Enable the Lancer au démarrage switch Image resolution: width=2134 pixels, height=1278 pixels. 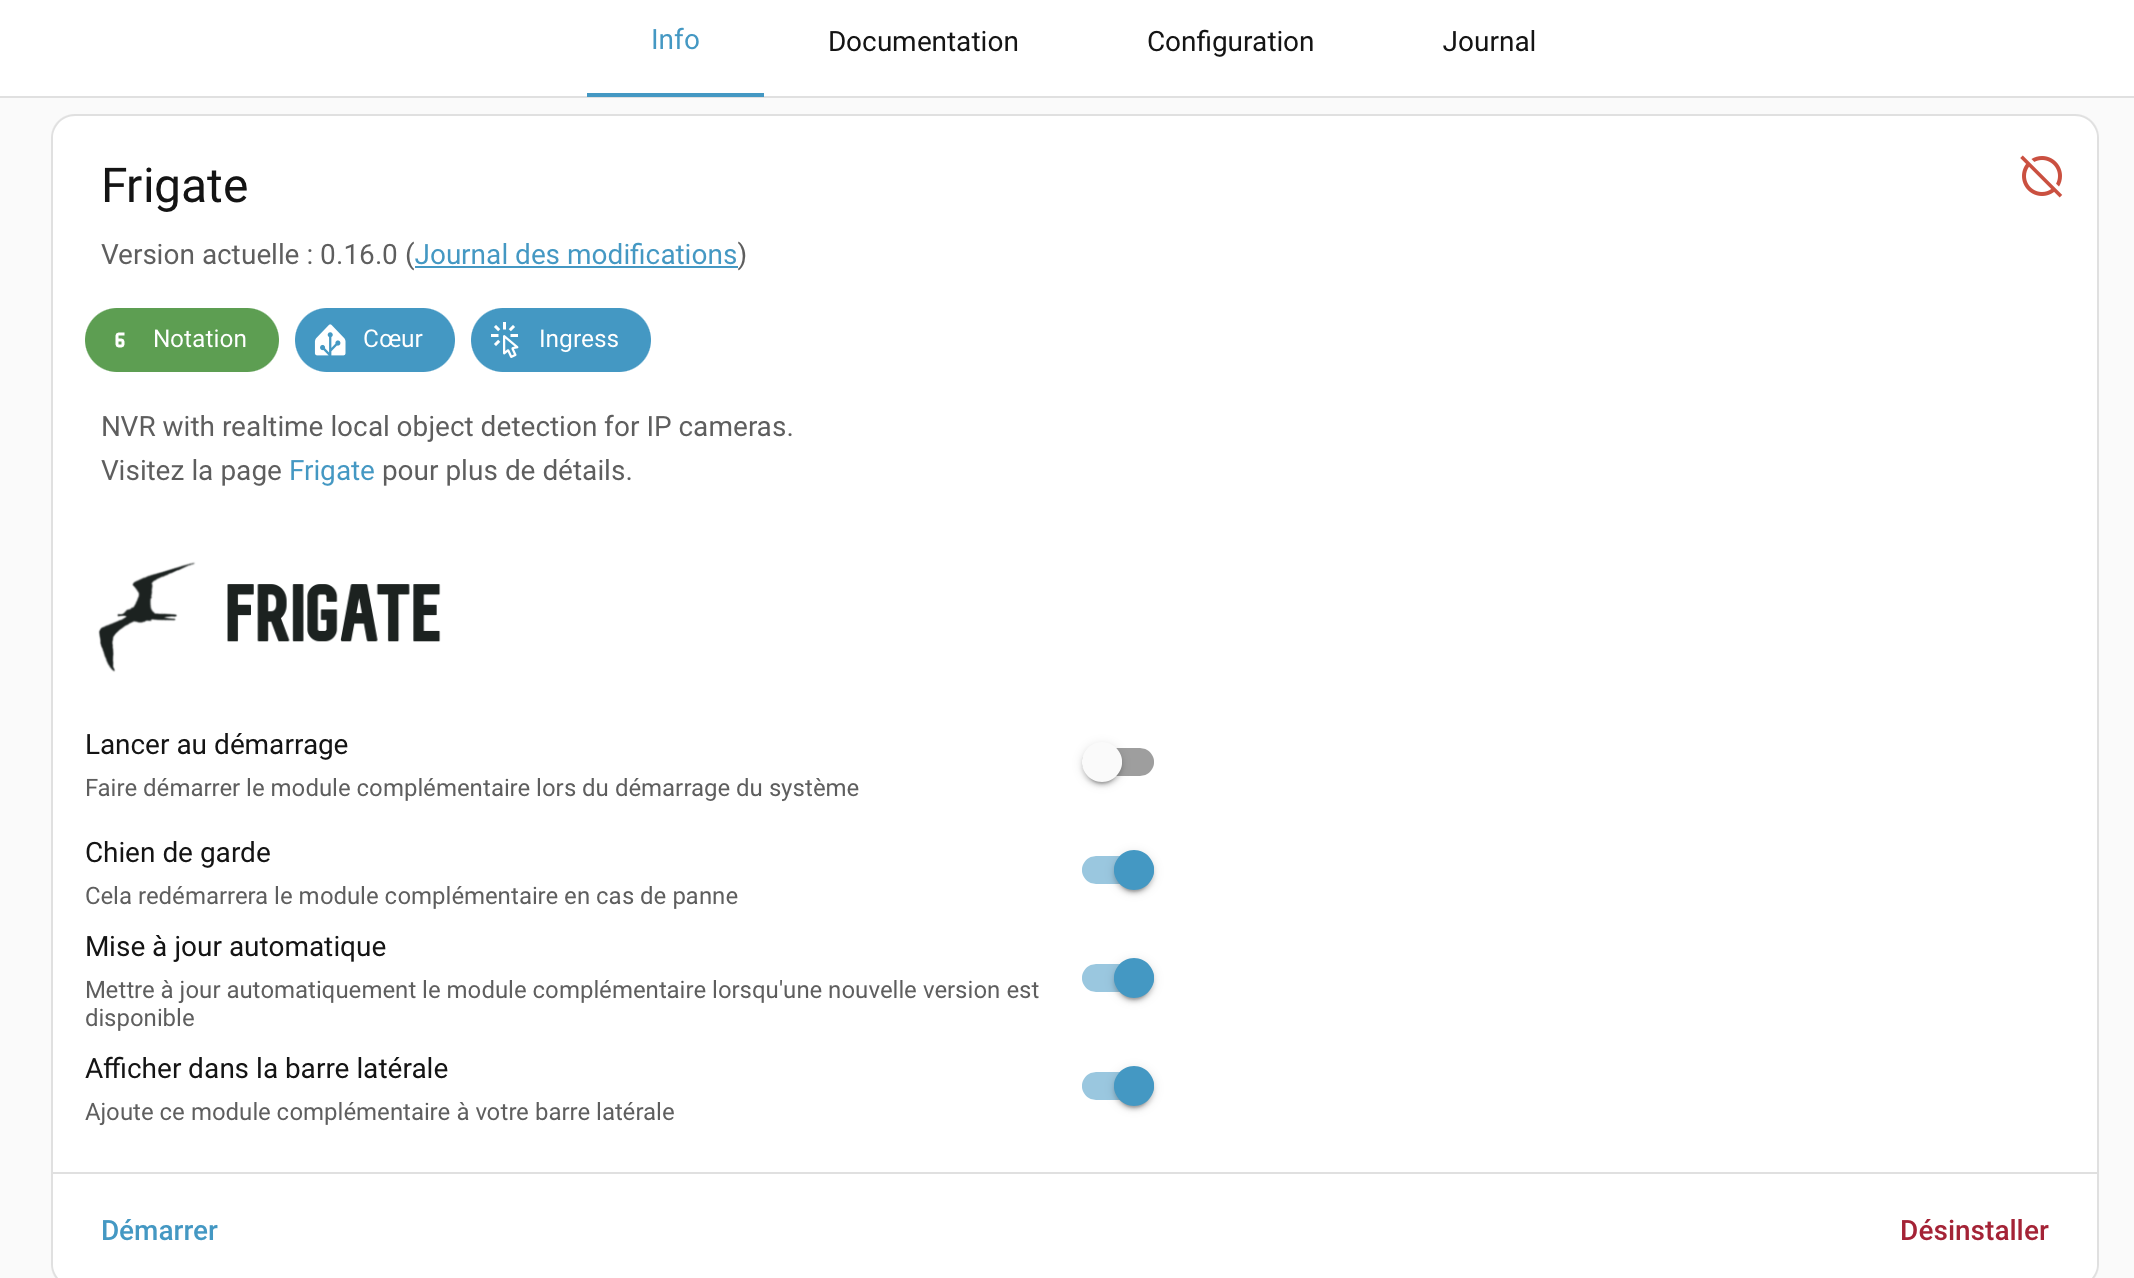pos(1118,762)
